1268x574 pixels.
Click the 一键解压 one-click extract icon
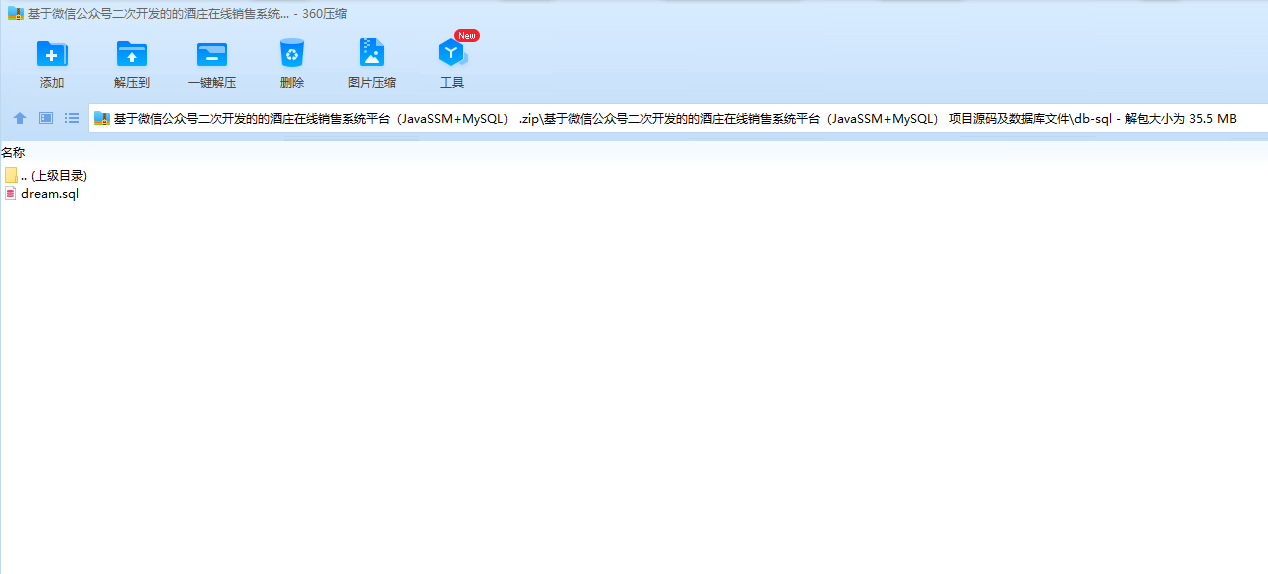click(212, 54)
